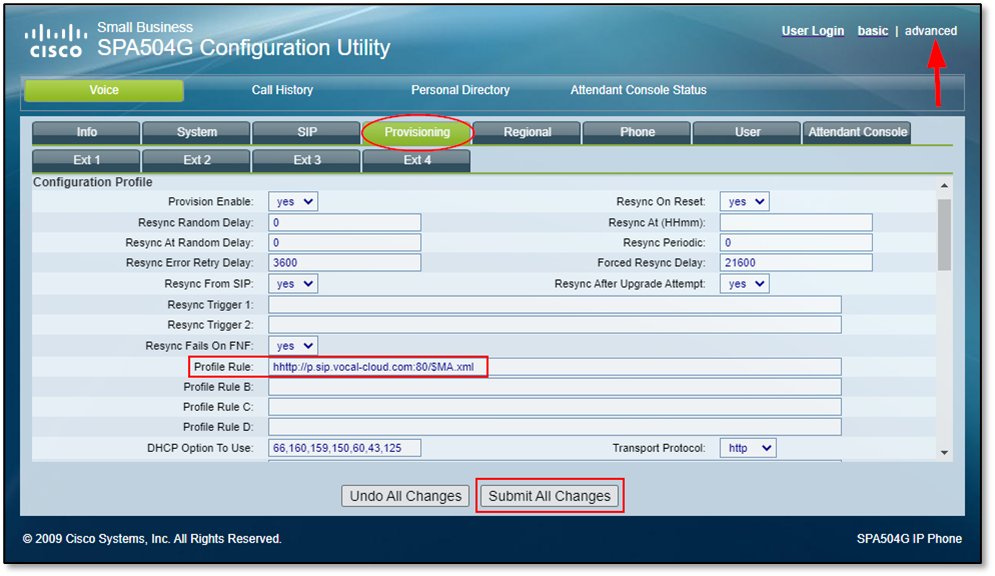Focus Resync At Random Delay field

pyautogui.click(x=345, y=242)
